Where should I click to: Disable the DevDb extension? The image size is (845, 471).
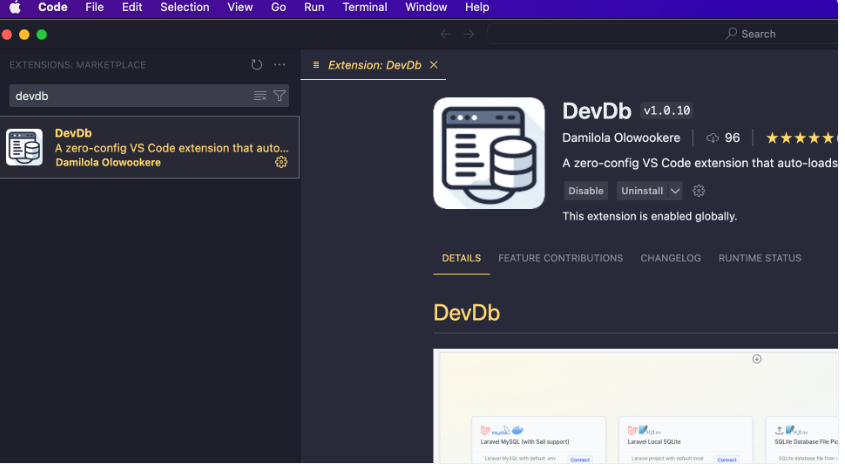point(586,191)
